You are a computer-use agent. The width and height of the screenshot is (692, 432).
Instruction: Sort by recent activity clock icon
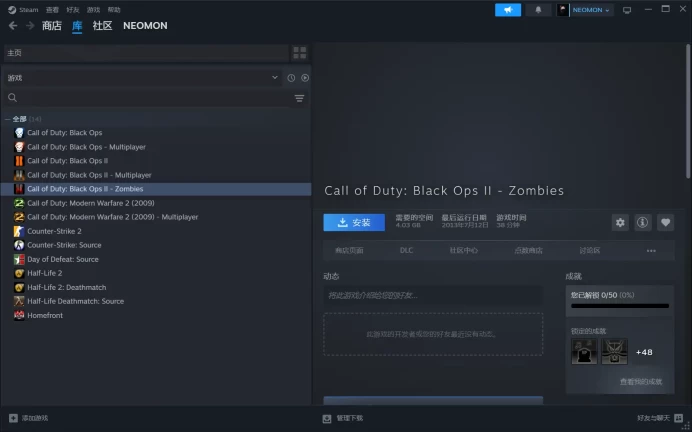(291, 78)
